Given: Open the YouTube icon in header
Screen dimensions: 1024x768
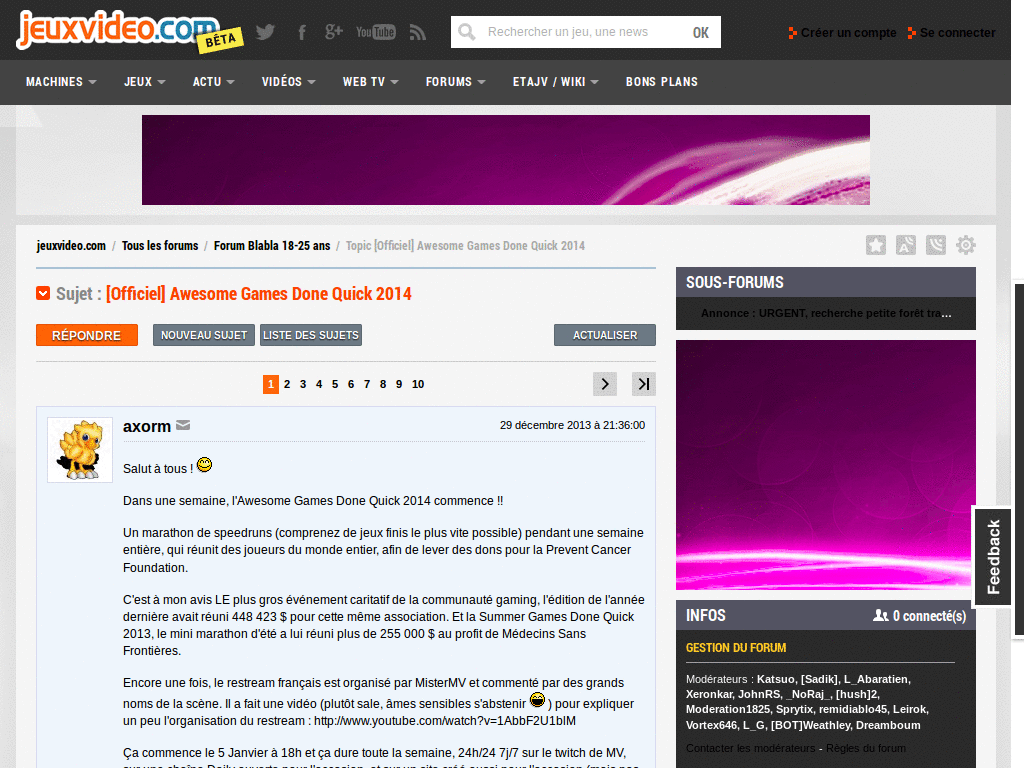Looking at the screenshot, I should 376,32.
